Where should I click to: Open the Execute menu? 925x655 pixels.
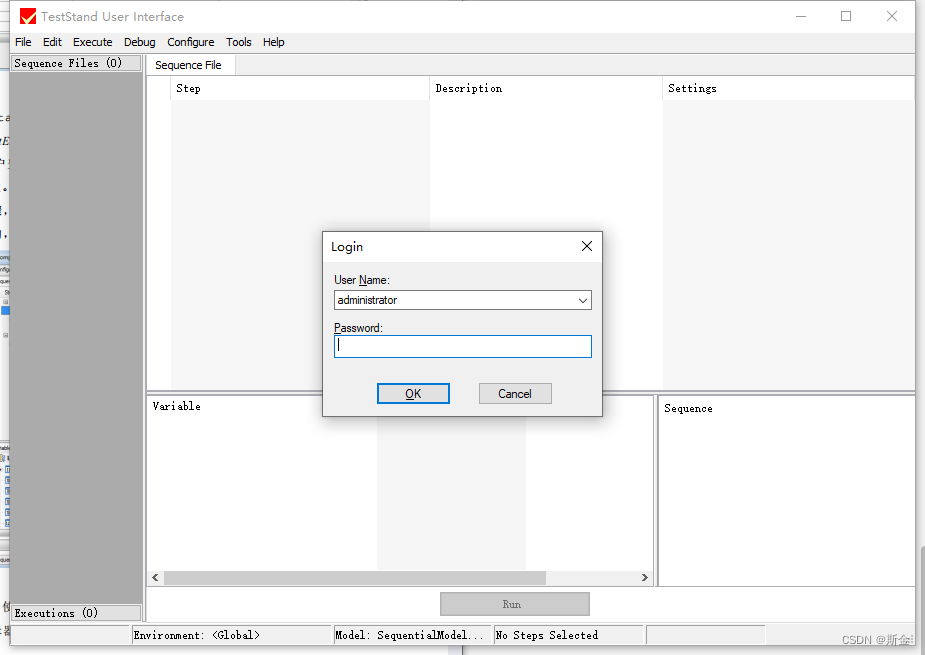click(x=93, y=42)
